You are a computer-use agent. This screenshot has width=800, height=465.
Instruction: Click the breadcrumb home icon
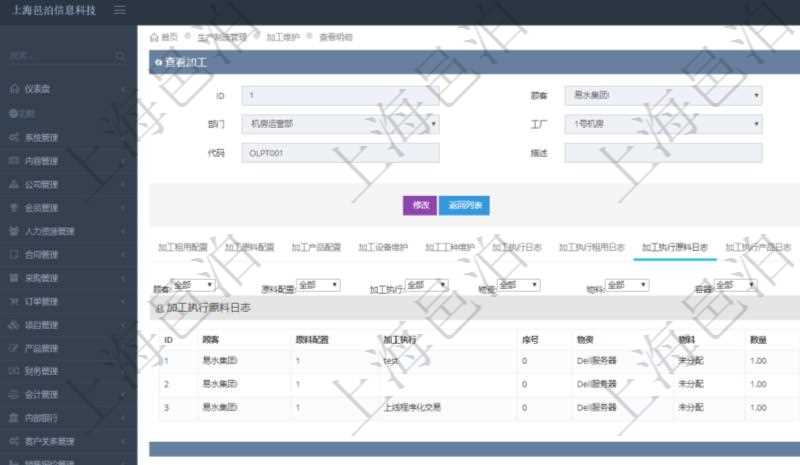click(154, 37)
